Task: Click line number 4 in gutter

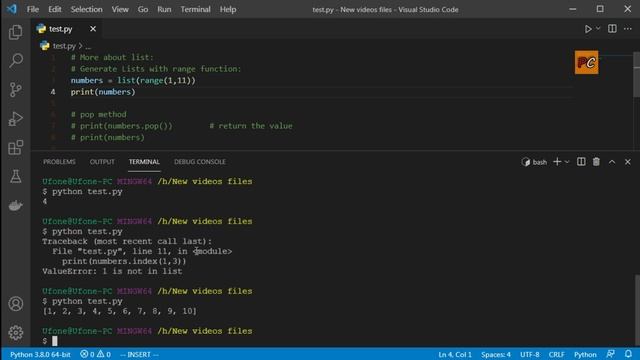Action: 53,92
